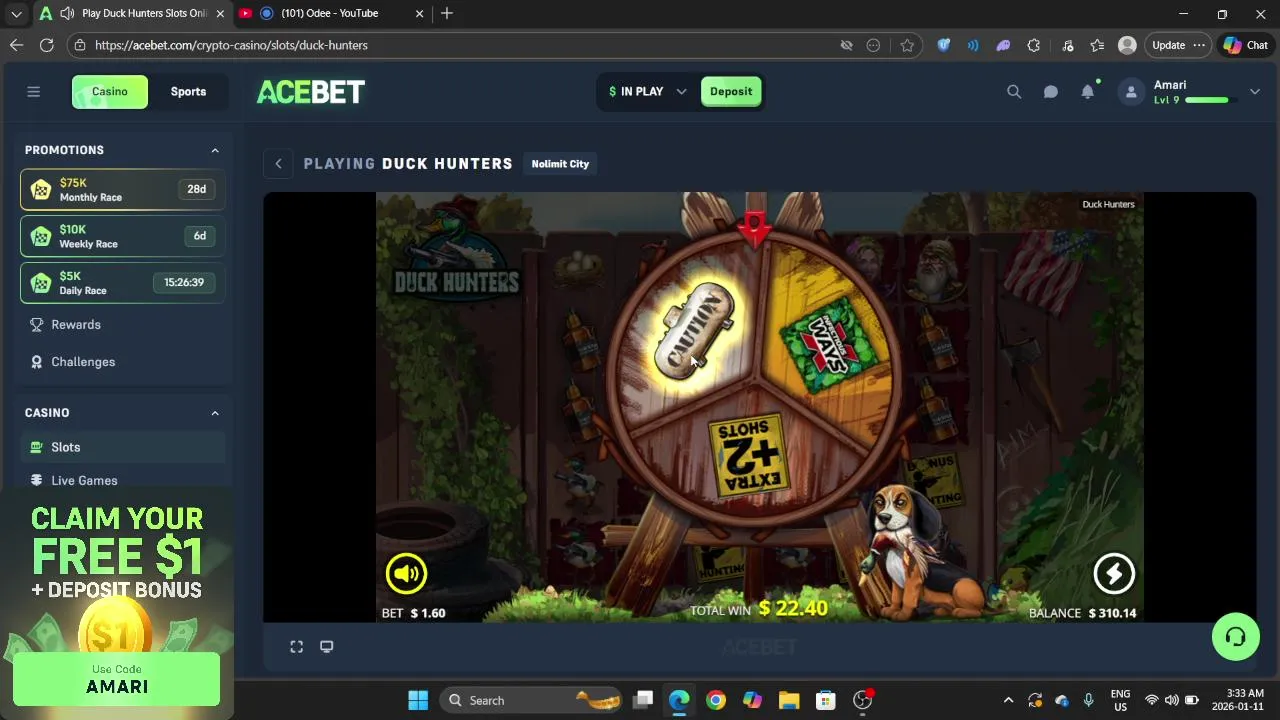This screenshot has height=720, width=1280.
Task: Open the Challenges page
Action: click(83, 362)
